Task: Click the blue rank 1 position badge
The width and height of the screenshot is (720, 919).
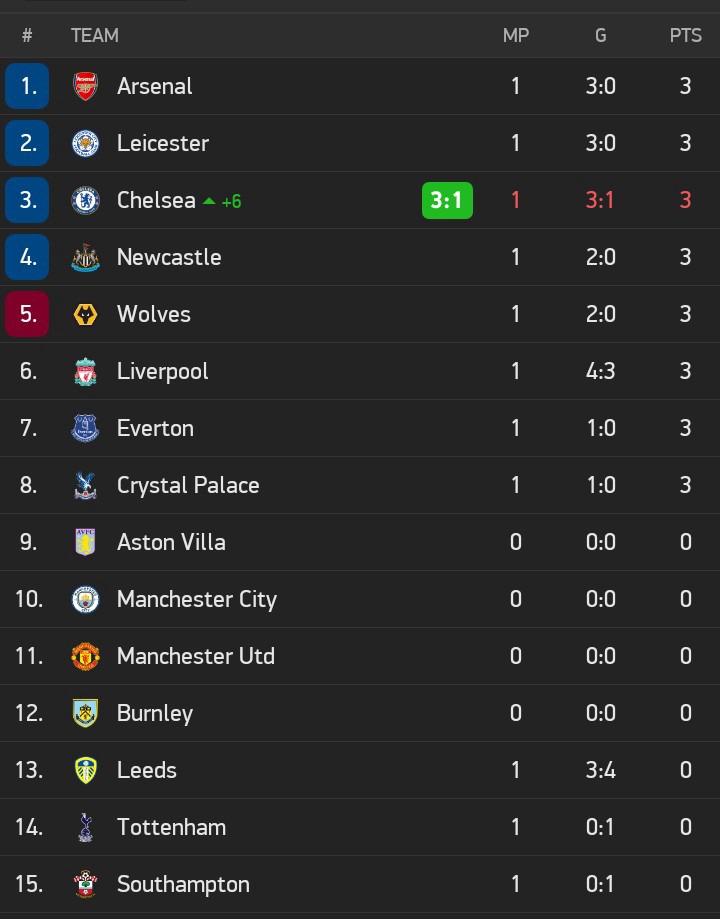Action: pos(27,86)
